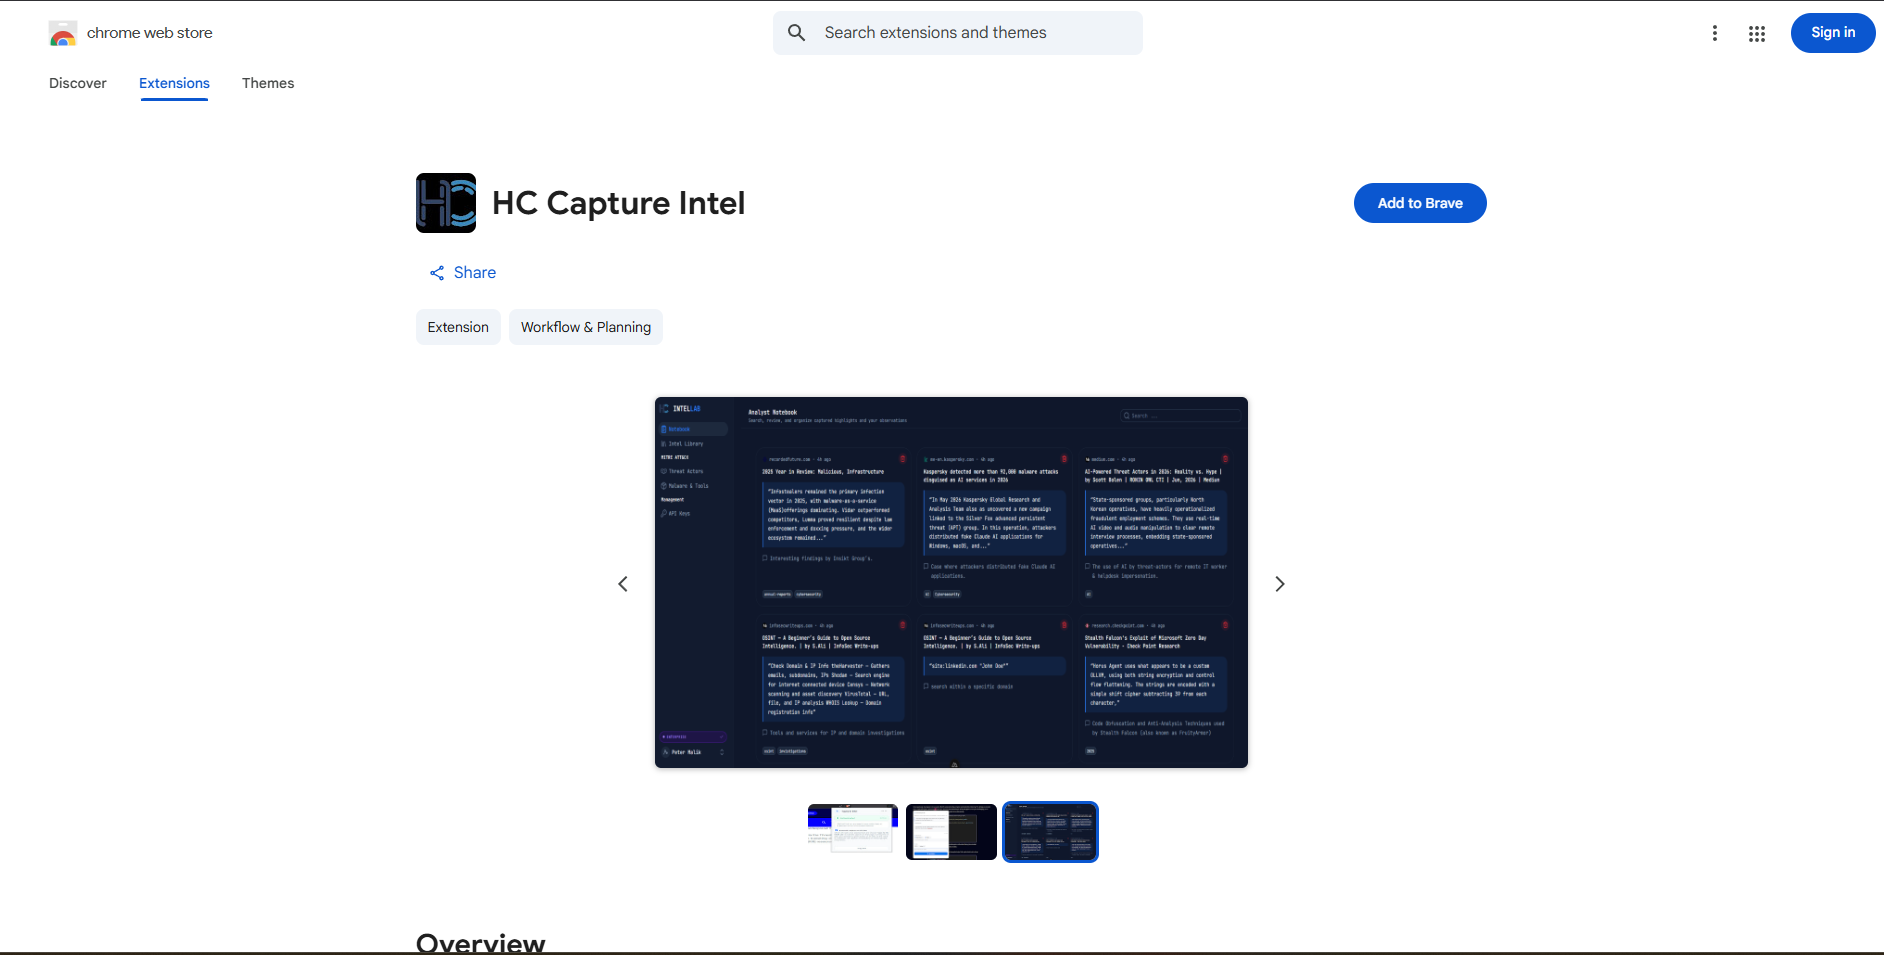This screenshot has height=955, width=1884.
Task: Open the Google apps grid
Action: [x=1757, y=33]
